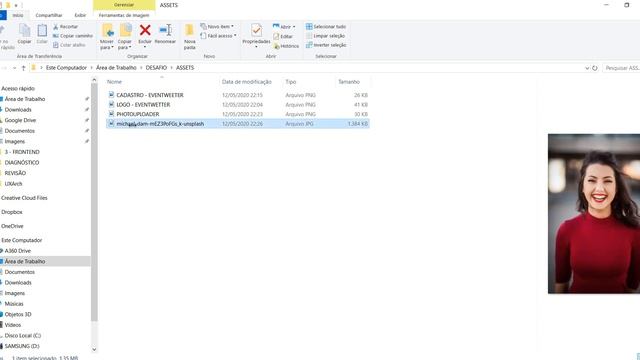
Task: Click the Histórico command
Action: pos(286,46)
